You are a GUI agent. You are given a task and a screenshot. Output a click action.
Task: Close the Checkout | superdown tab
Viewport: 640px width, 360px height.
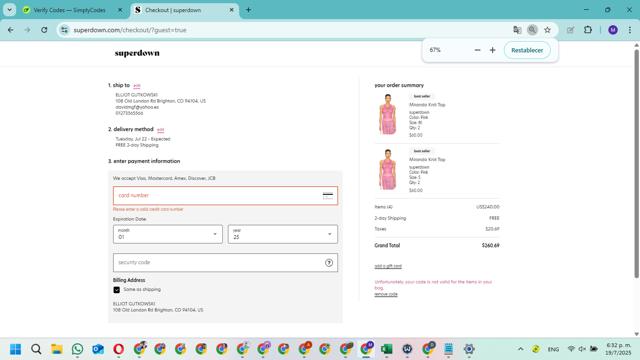click(x=231, y=10)
